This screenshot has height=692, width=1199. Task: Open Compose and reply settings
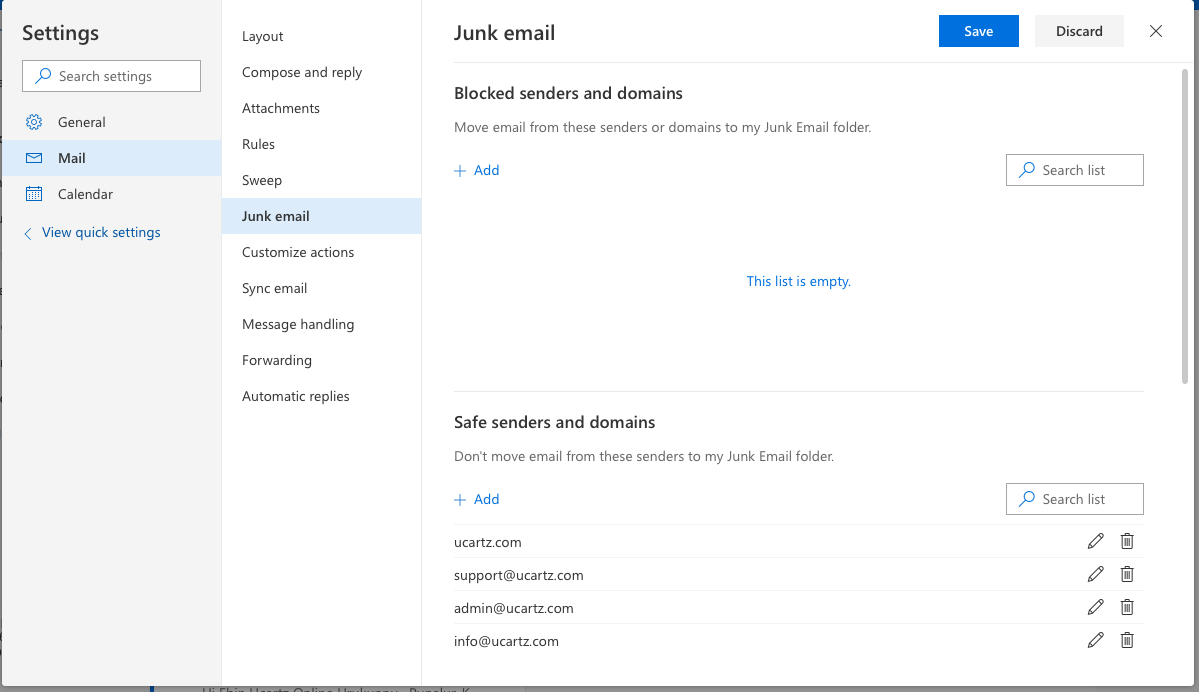pos(301,71)
